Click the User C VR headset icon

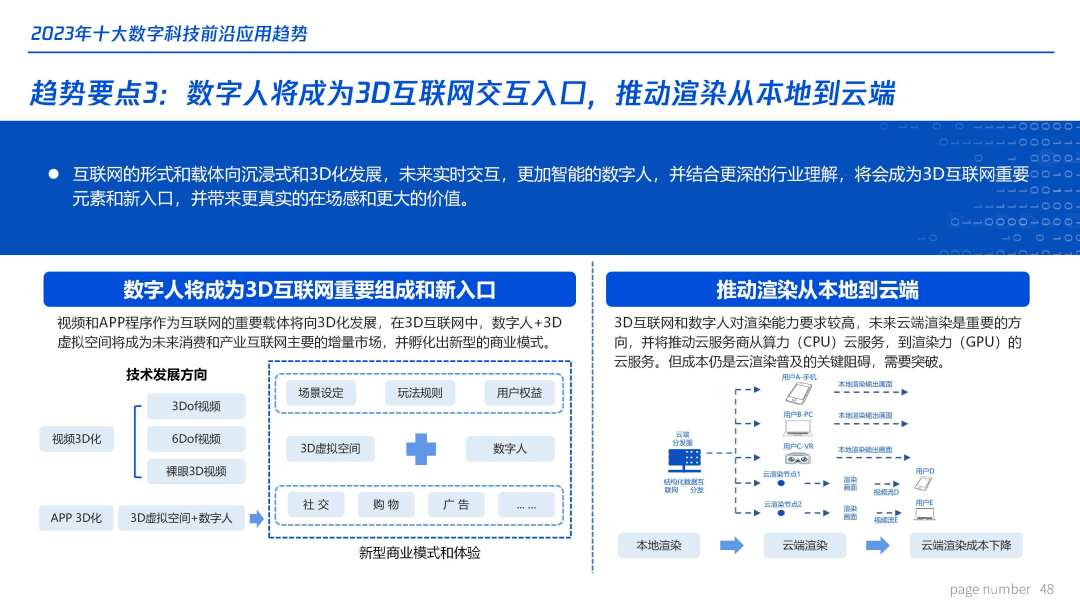click(x=797, y=458)
